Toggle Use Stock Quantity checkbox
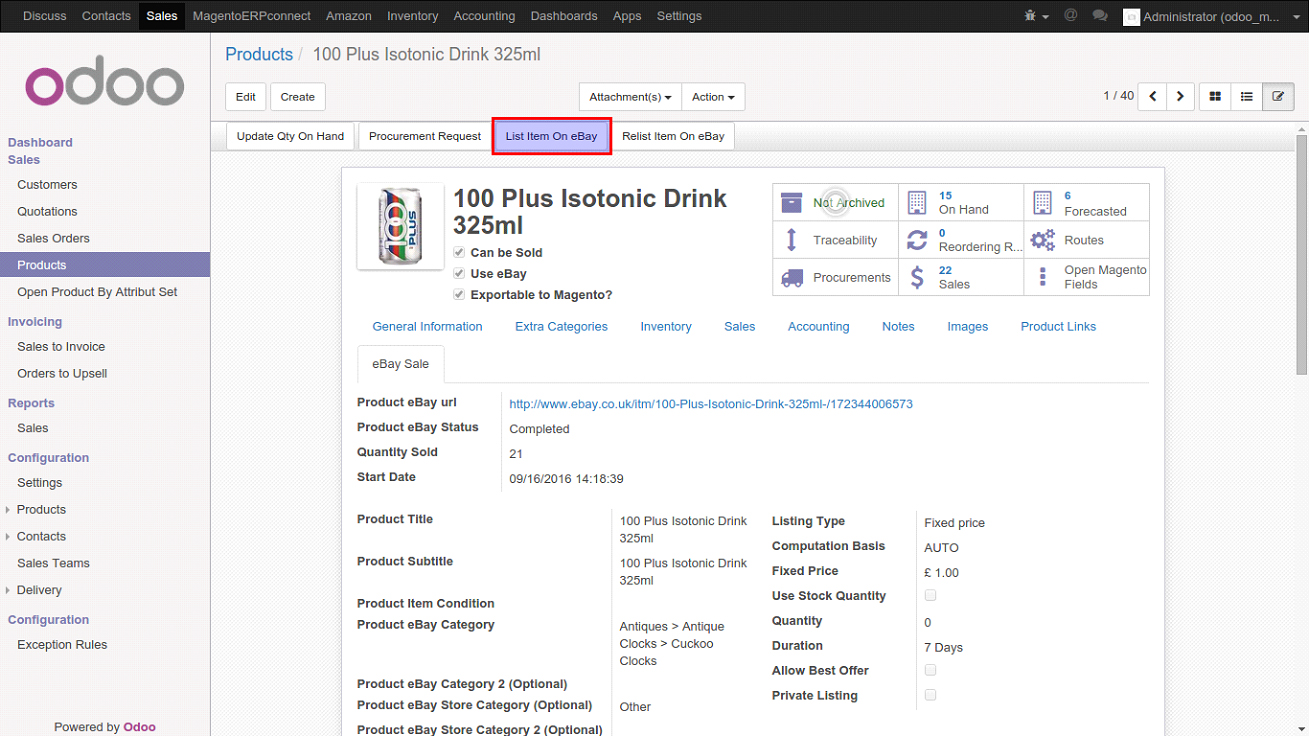1309x736 pixels. point(930,595)
